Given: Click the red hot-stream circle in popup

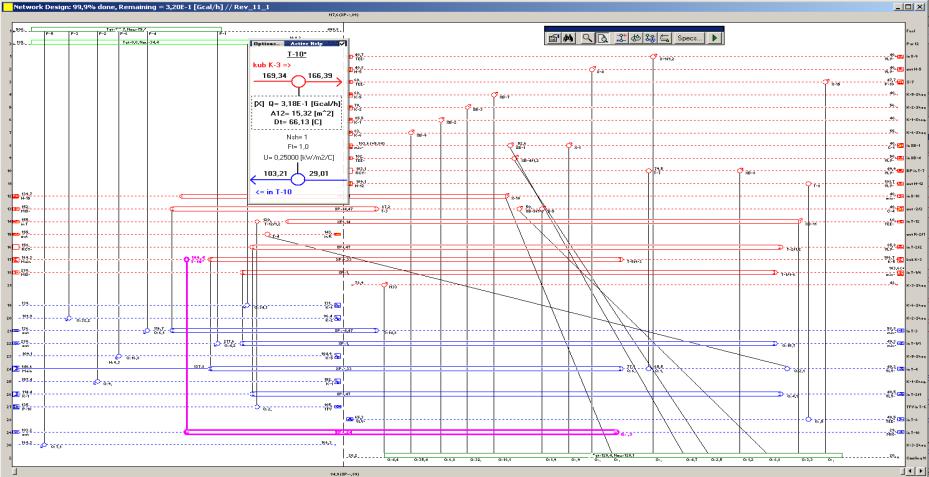Looking at the screenshot, I should click(x=297, y=81).
